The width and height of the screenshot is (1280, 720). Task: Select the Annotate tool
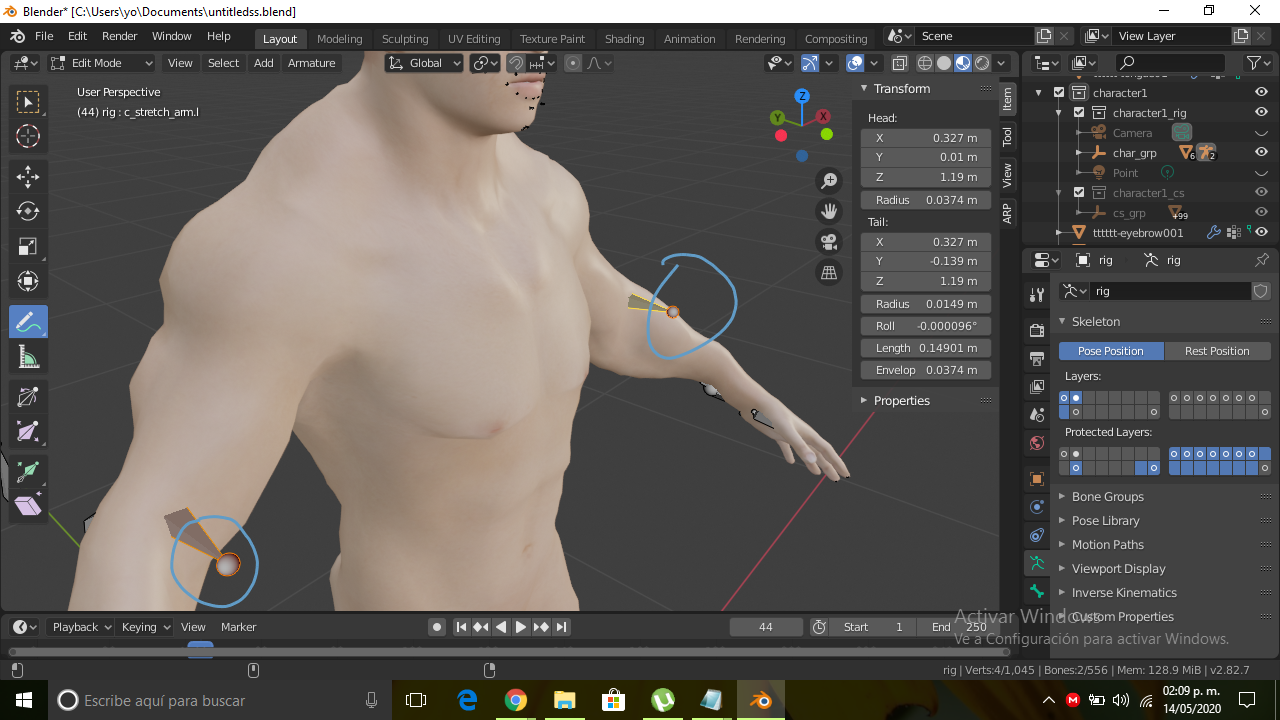[28, 321]
